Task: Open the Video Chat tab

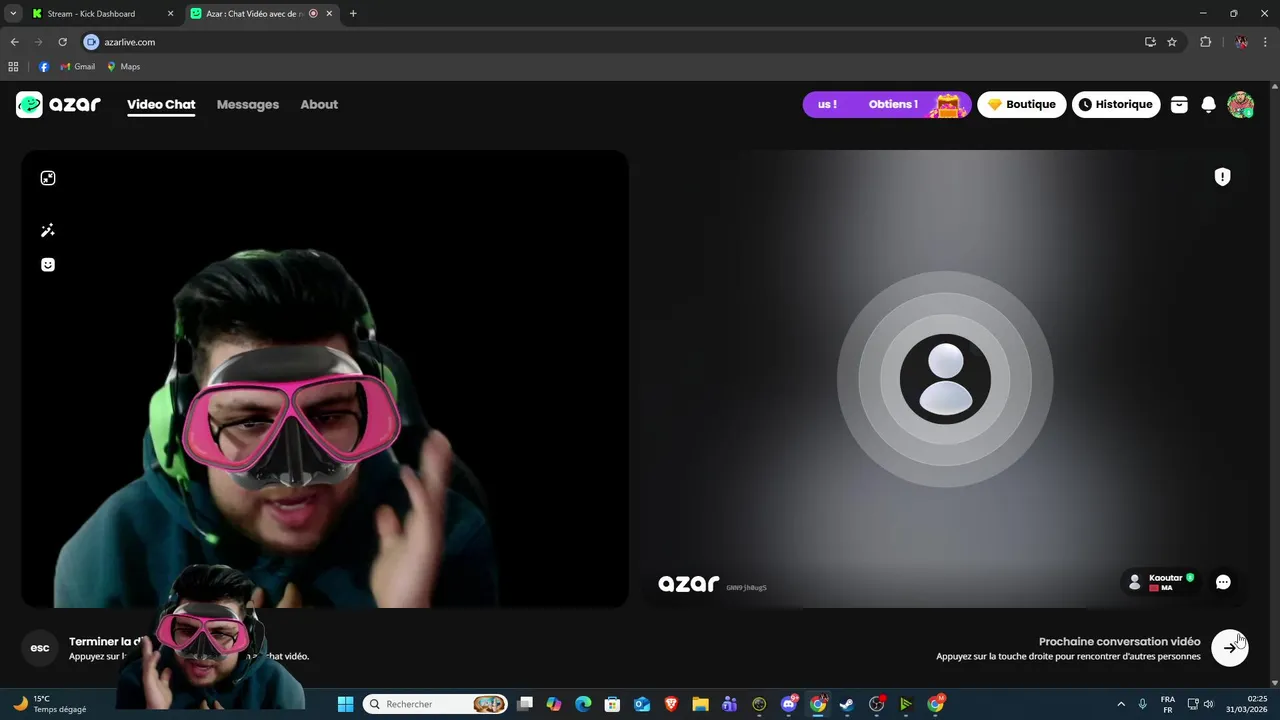Action: (161, 104)
